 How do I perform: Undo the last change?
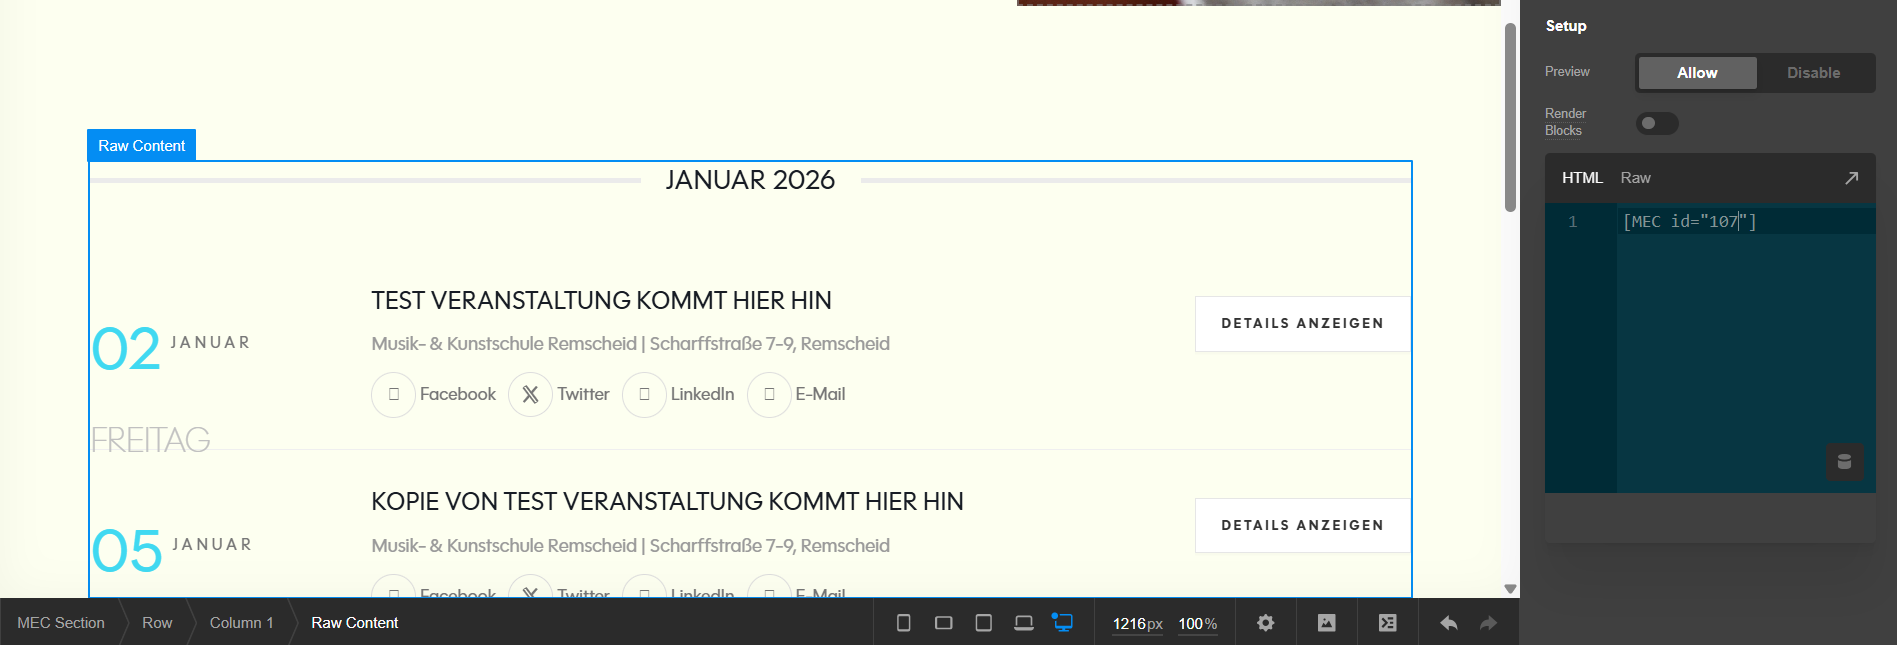tap(1448, 623)
